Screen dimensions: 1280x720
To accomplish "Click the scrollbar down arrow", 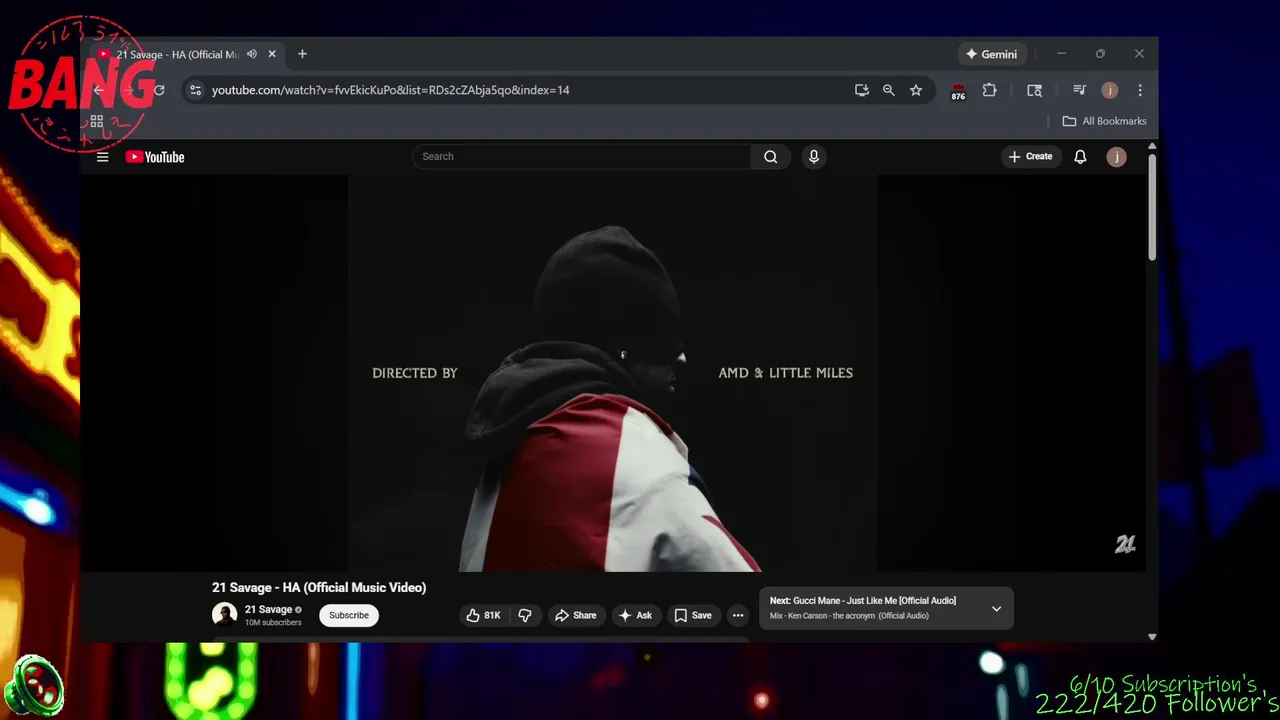I will tap(1152, 636).
